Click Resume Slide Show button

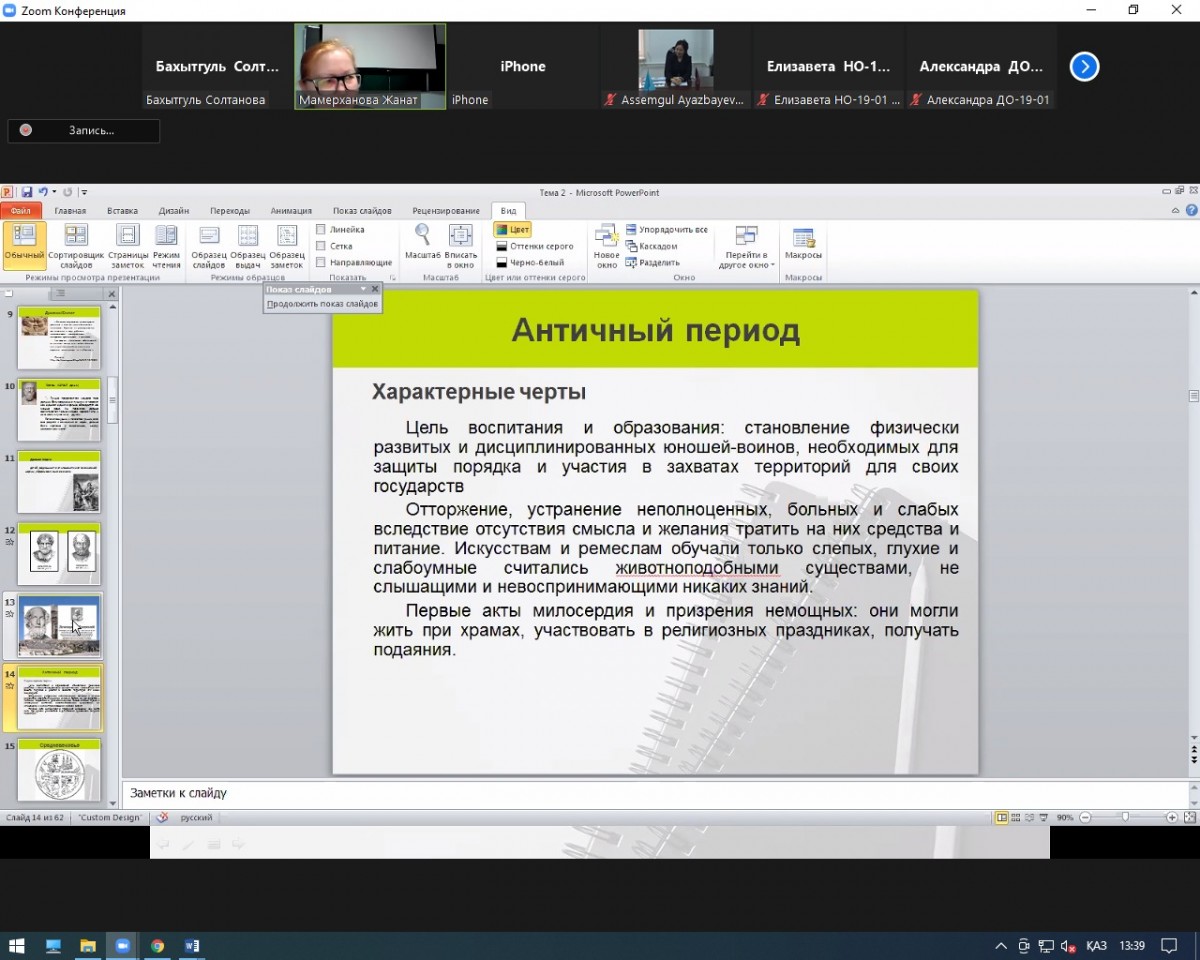[x=322, y=303]
